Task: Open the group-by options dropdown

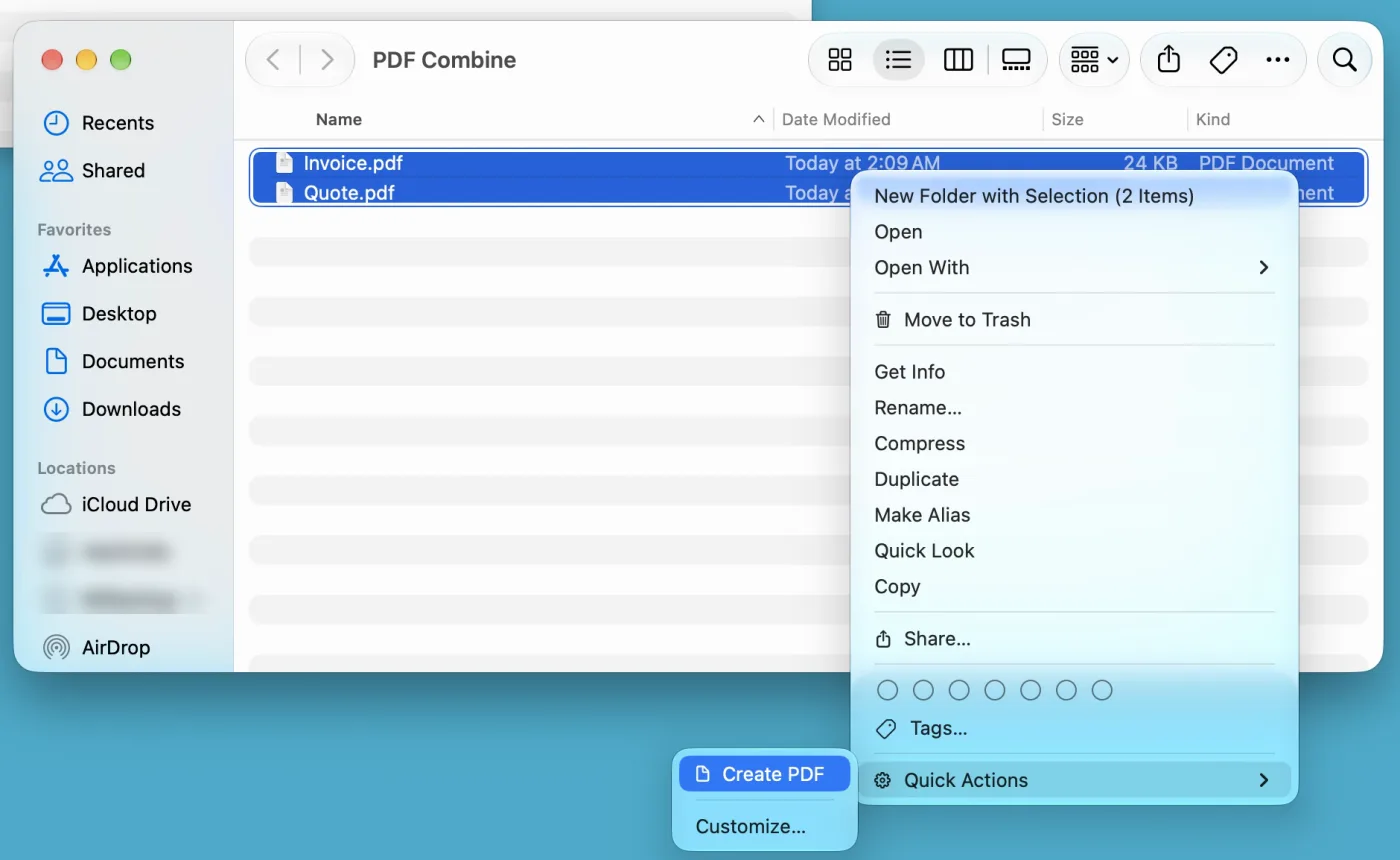Action: point(1094,60)
